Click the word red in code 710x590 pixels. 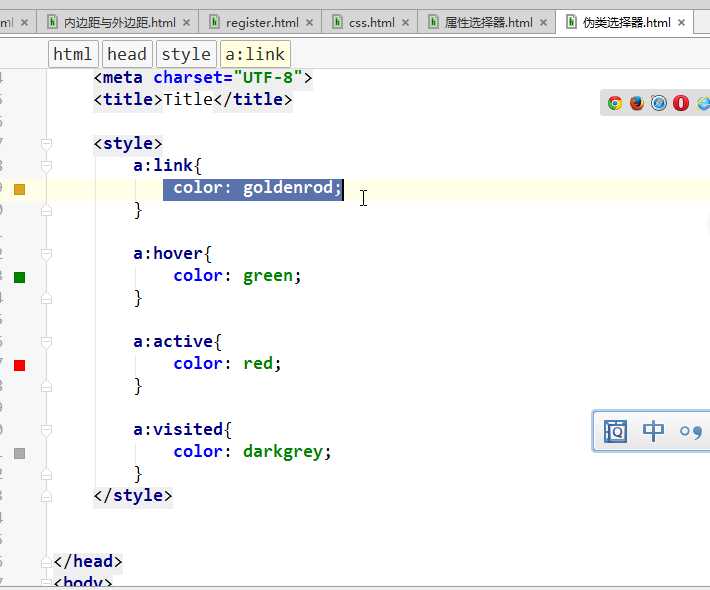pyautogui.click(x=258, y=364)
